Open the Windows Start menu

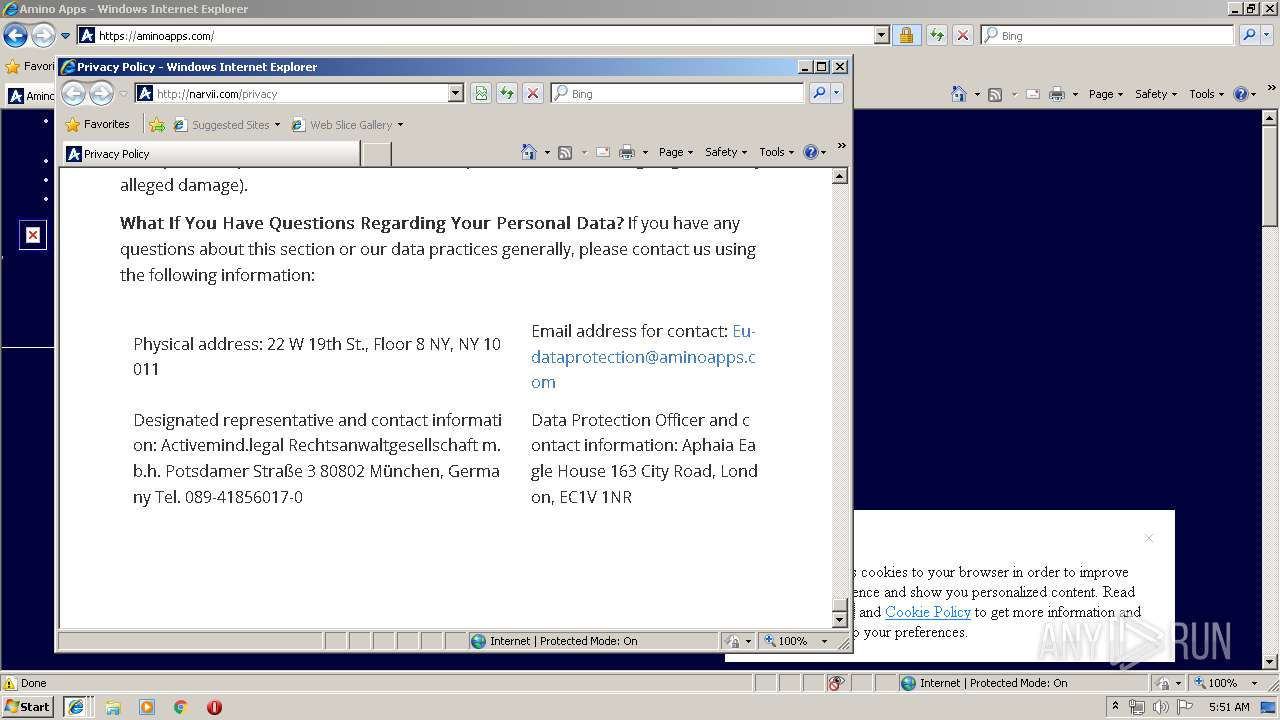click(x=28, y=707)
